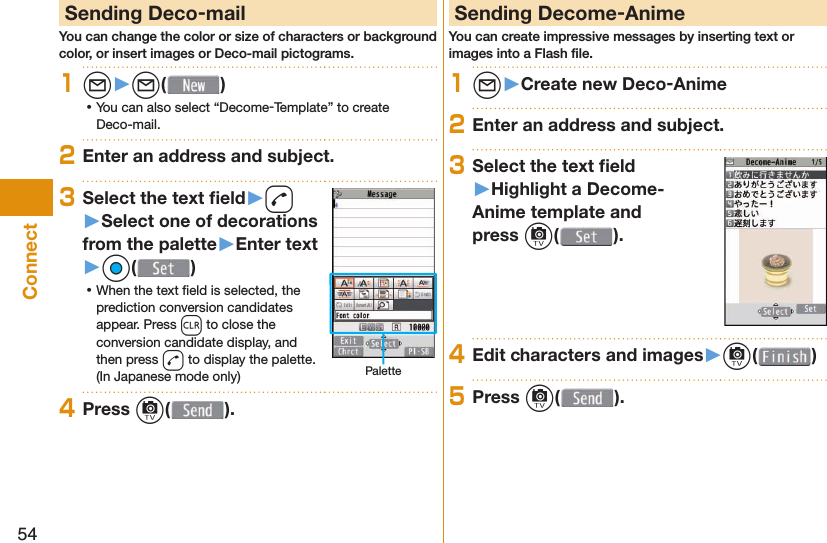This screenshot has height=543, width=827.
Task: Pick the background color palette icon
Action: pos(403,294)
